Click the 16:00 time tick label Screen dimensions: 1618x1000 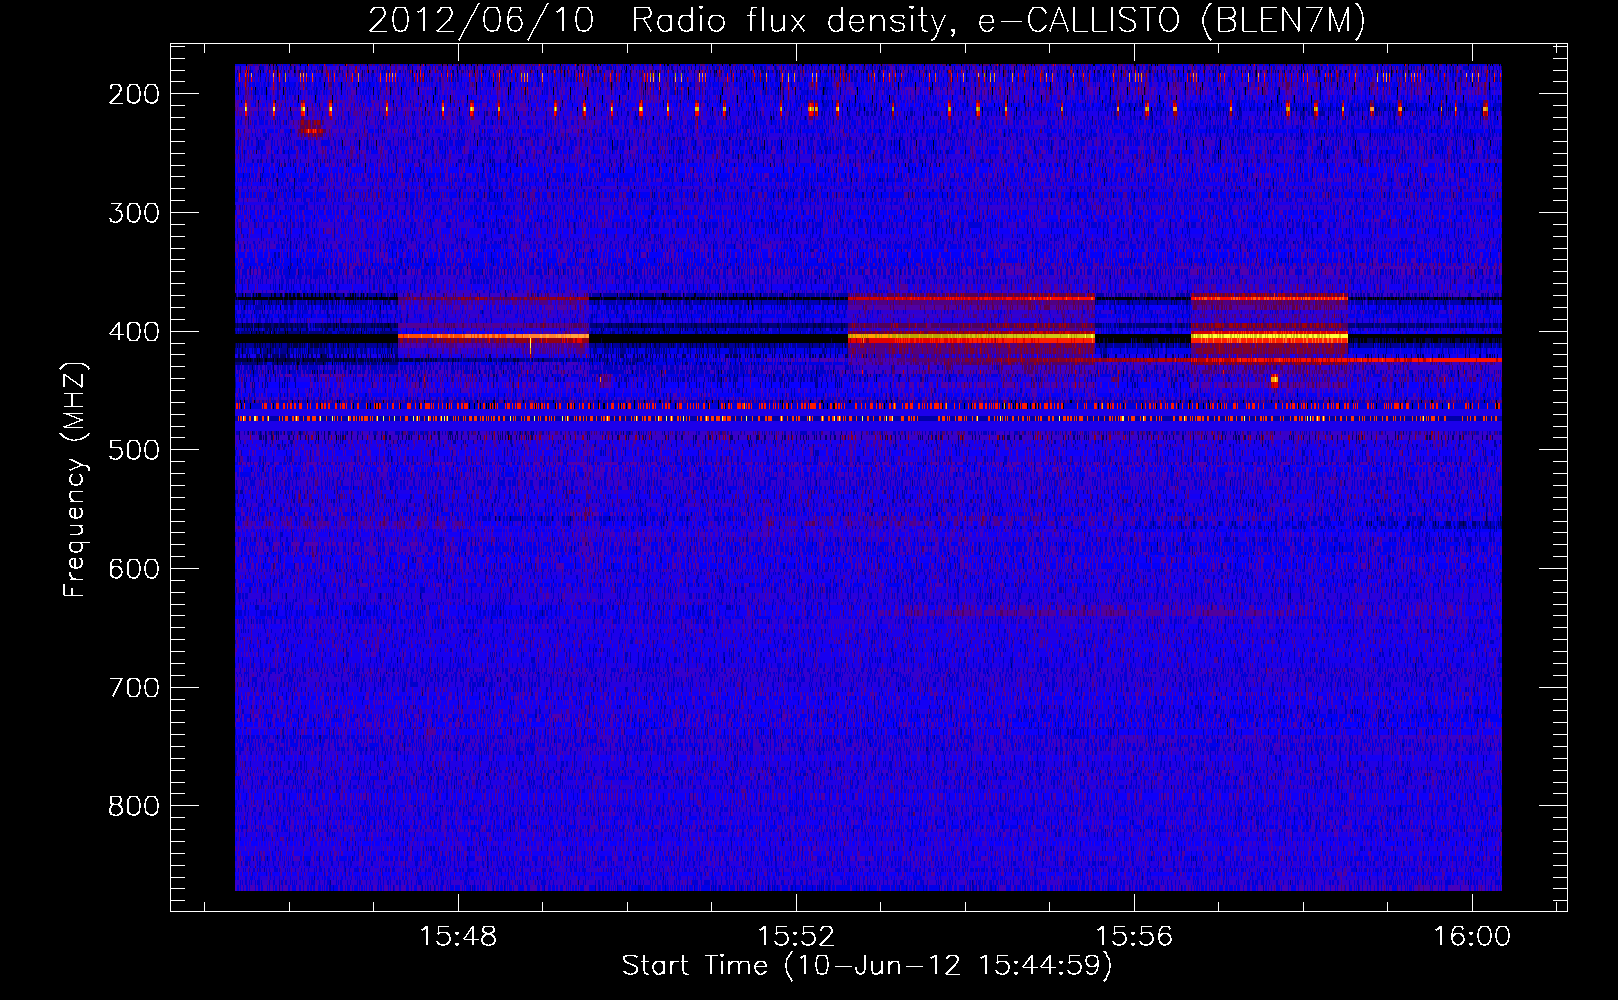[1472, 937]
